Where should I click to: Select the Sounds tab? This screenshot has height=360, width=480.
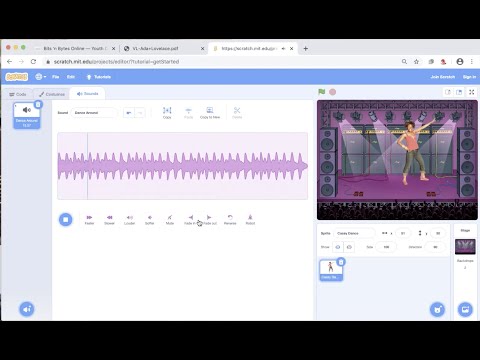pos(87,94)
